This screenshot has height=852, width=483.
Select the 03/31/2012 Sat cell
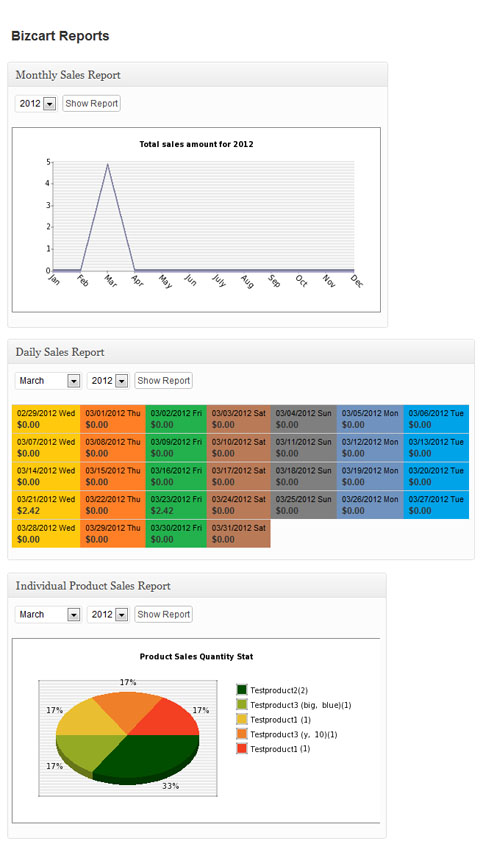point(239,534)
